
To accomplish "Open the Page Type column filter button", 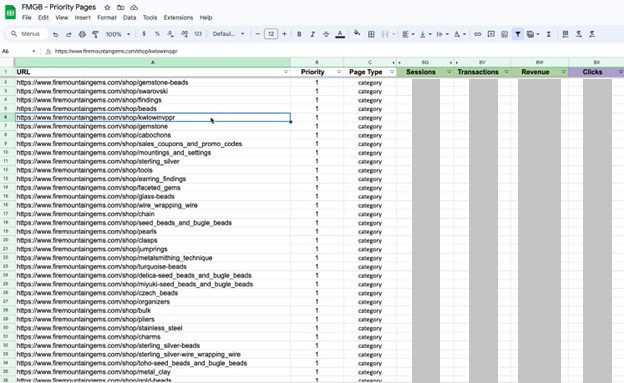I will (x=392, y=72).
